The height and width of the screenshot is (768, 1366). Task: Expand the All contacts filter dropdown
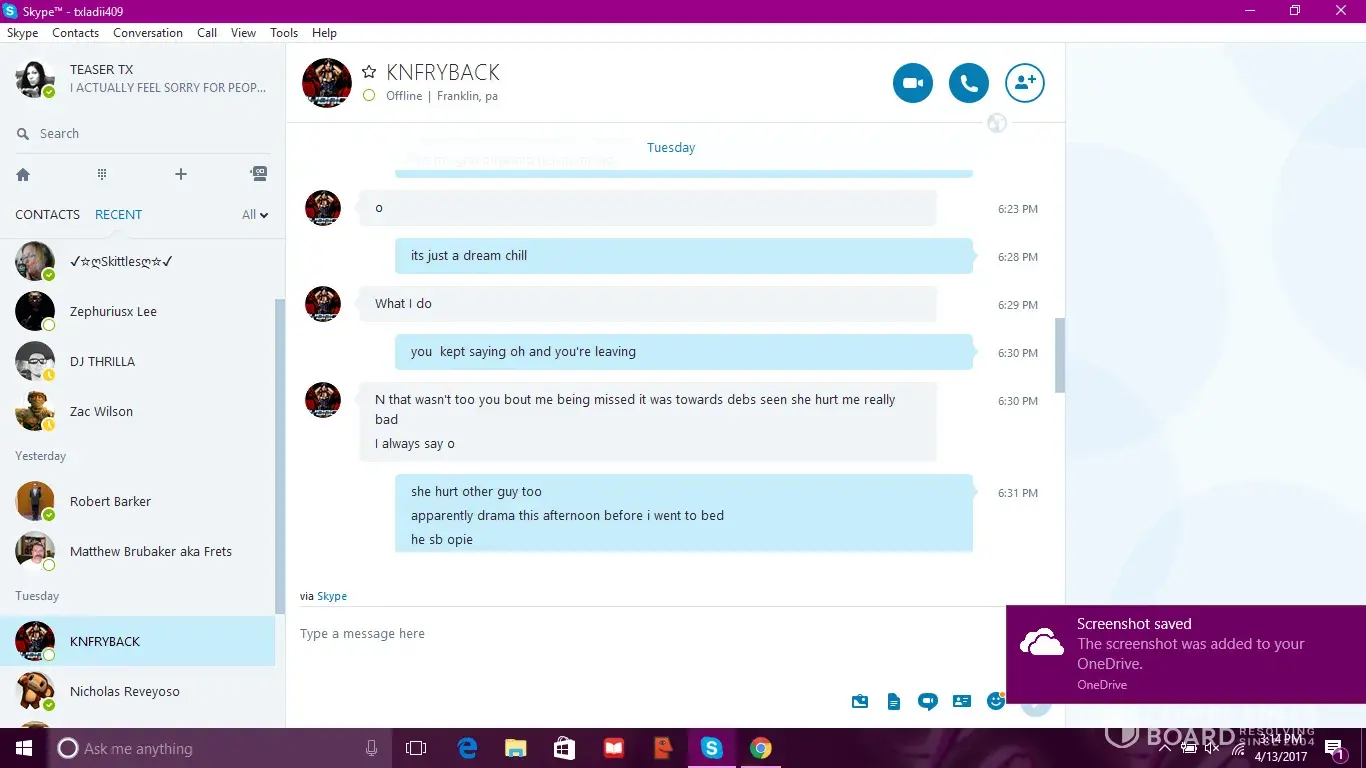[x=255, y=214]
